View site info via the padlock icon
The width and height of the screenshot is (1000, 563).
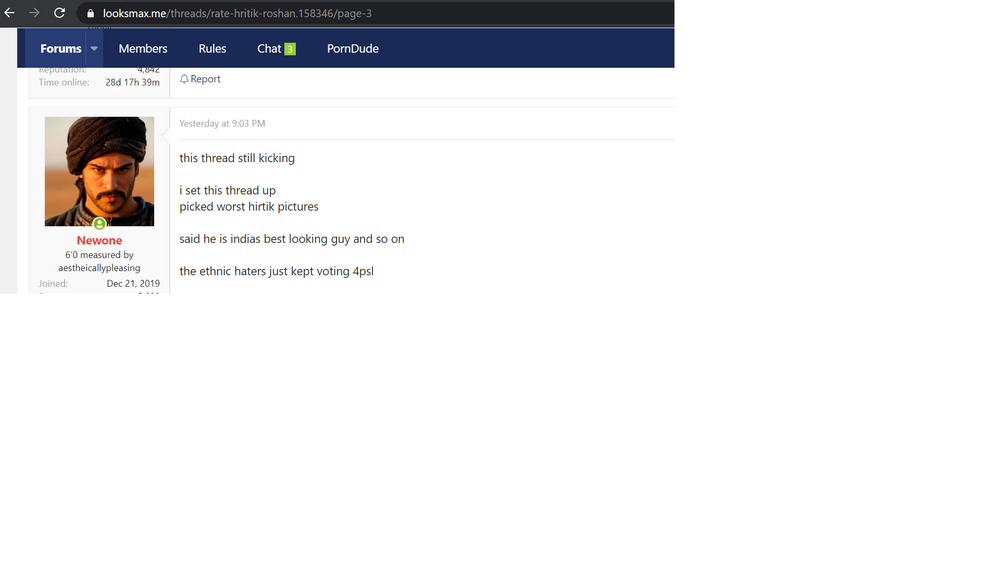coord(91,13)
